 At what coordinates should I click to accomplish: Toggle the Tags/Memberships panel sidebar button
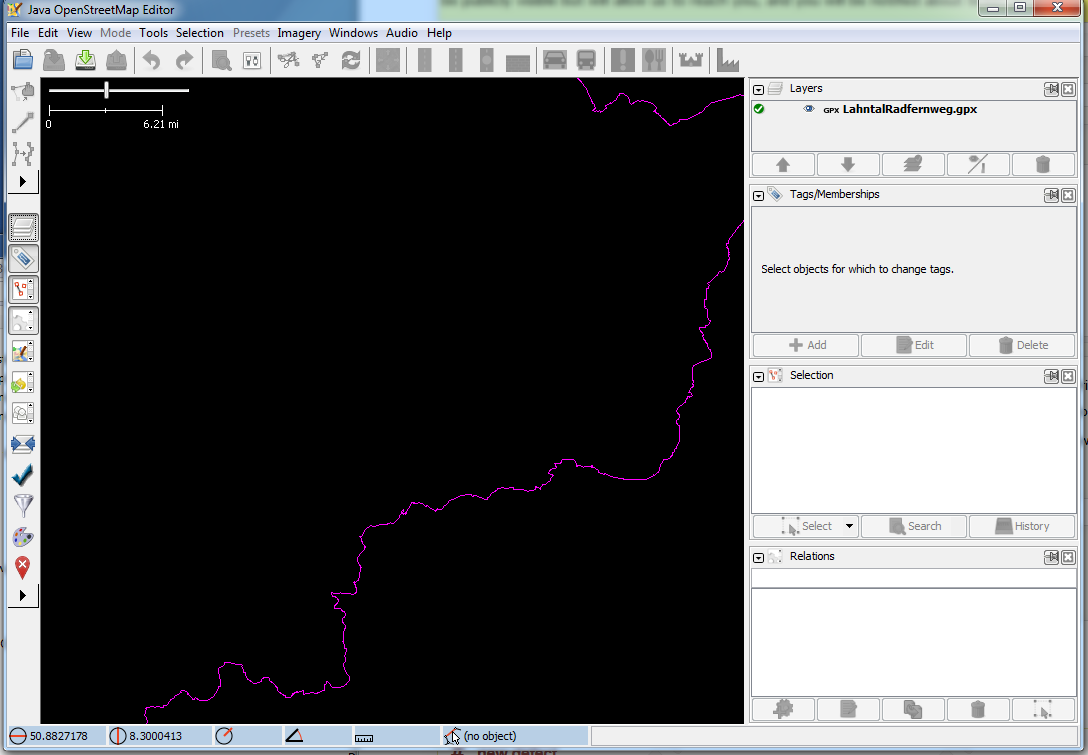22,259
